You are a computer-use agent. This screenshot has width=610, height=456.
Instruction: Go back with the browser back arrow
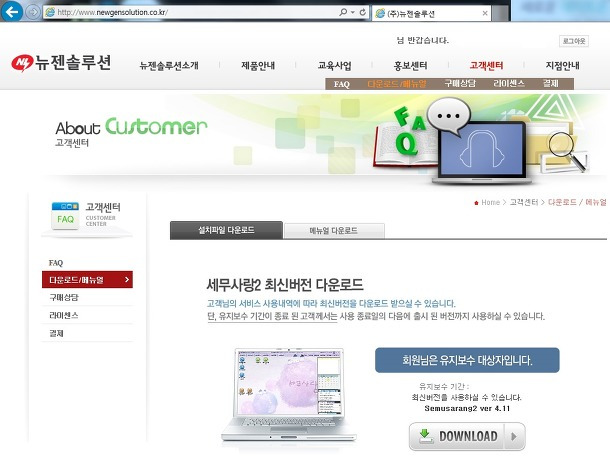11,12
